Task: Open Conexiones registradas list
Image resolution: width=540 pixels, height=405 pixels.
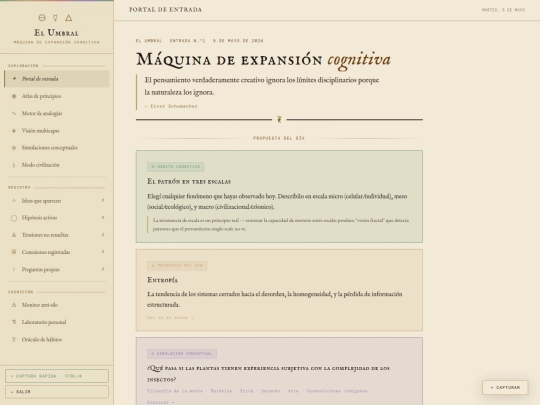Action: coord(57,252)
